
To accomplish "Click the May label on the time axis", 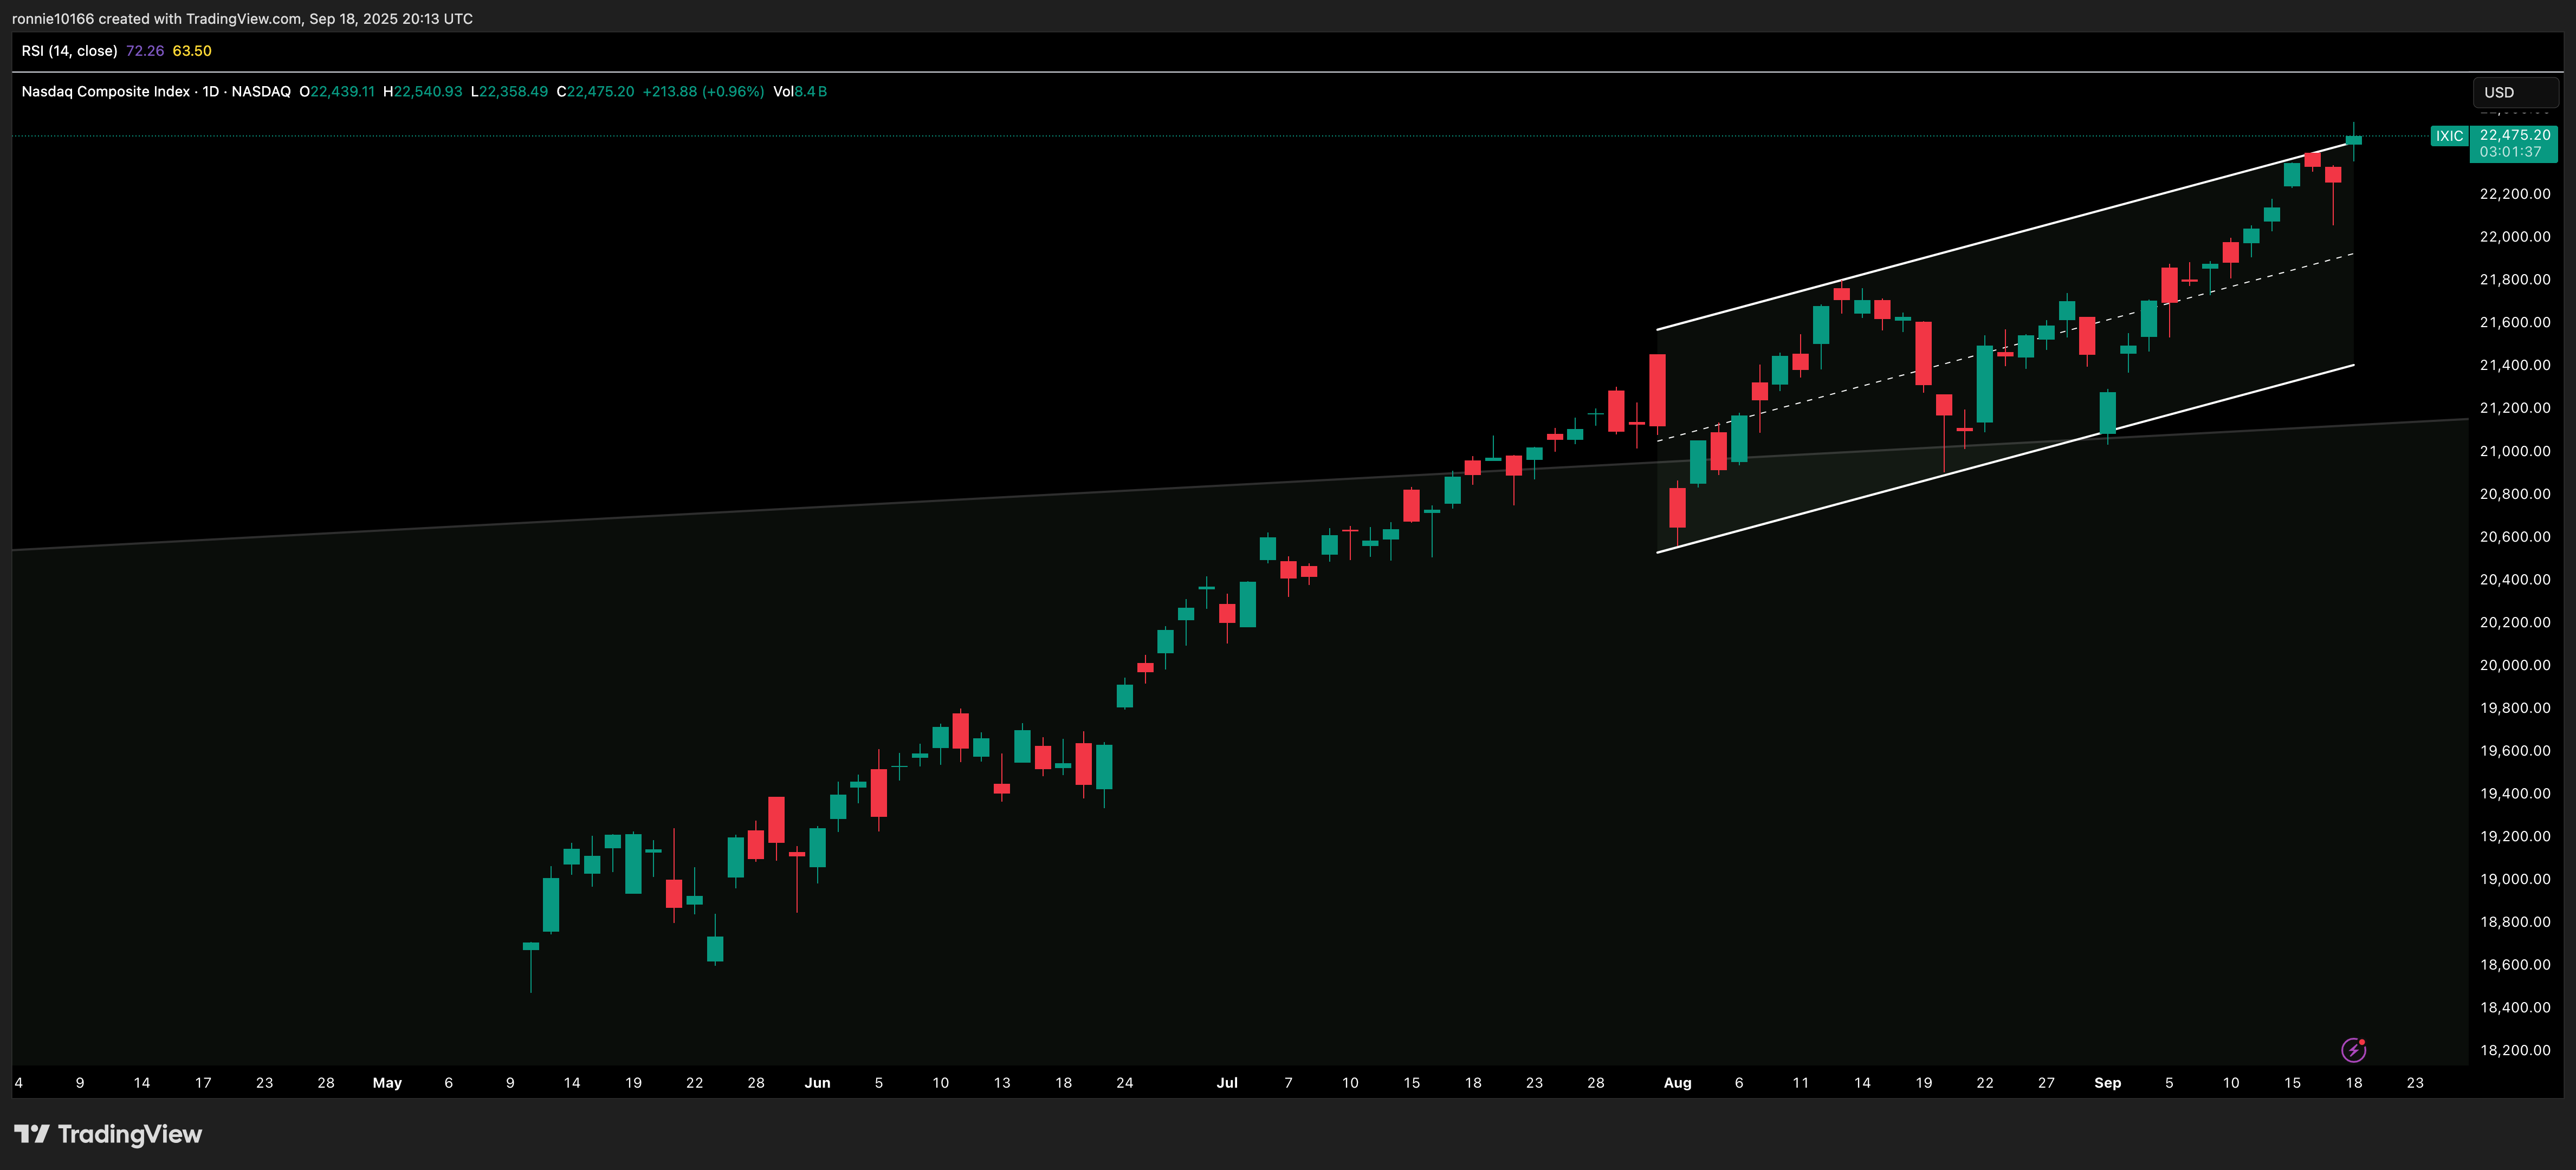I will click(387, 1082).
